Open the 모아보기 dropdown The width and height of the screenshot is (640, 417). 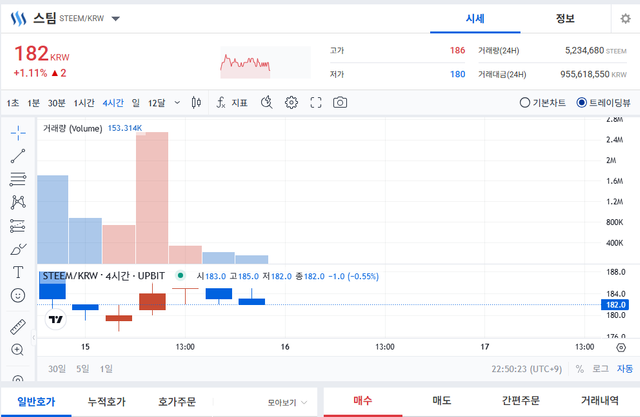287,403
